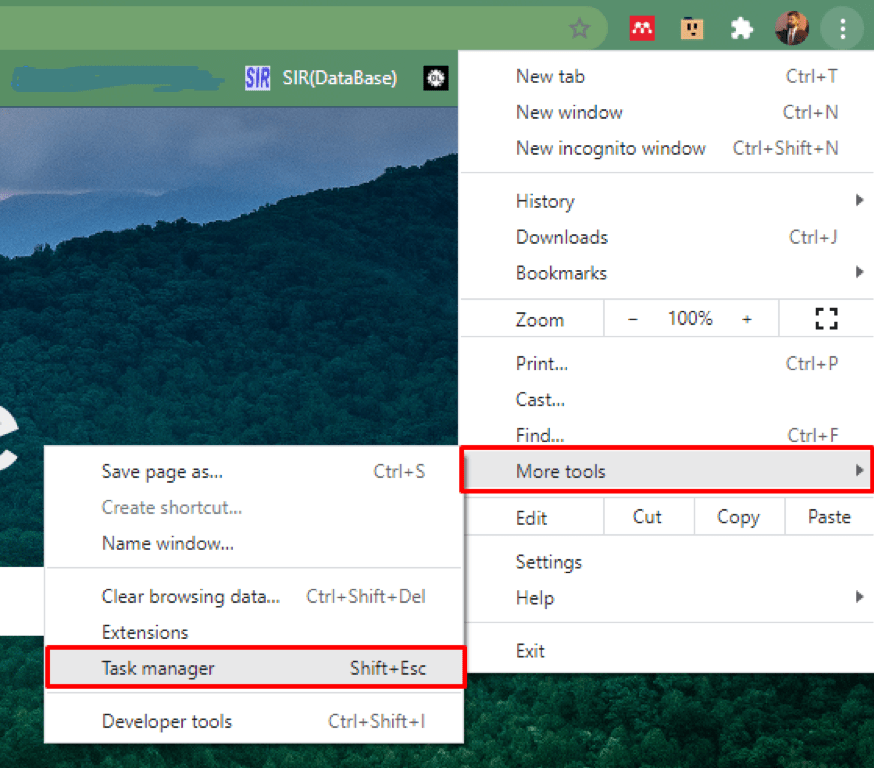Click zoom minus to decrease zoom

click(632, 318)
